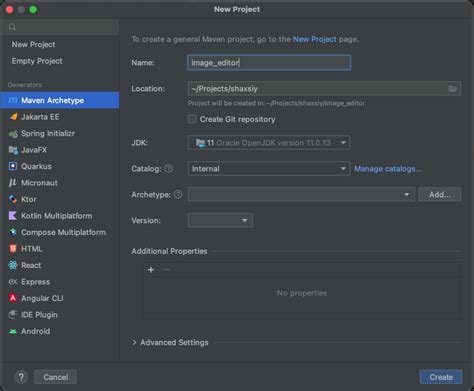Add a property with the plus icon
The image size is (474, 391).
click(151, 270)
